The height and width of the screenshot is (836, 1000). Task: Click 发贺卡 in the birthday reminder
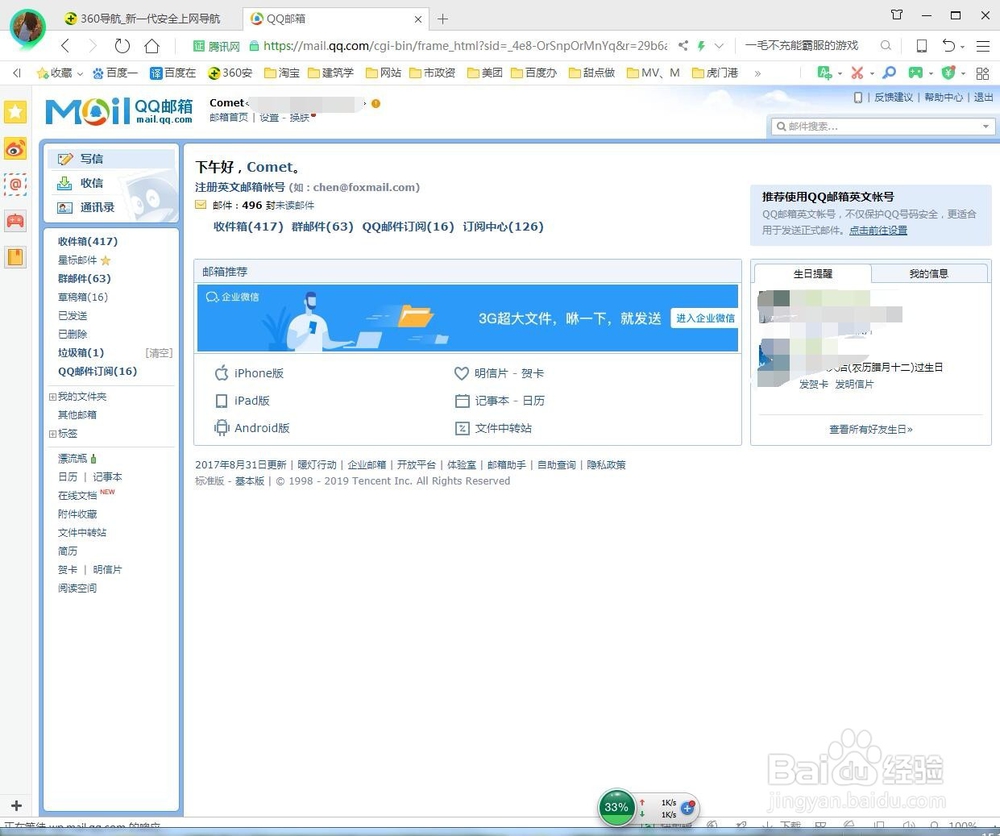pos(814,385)
